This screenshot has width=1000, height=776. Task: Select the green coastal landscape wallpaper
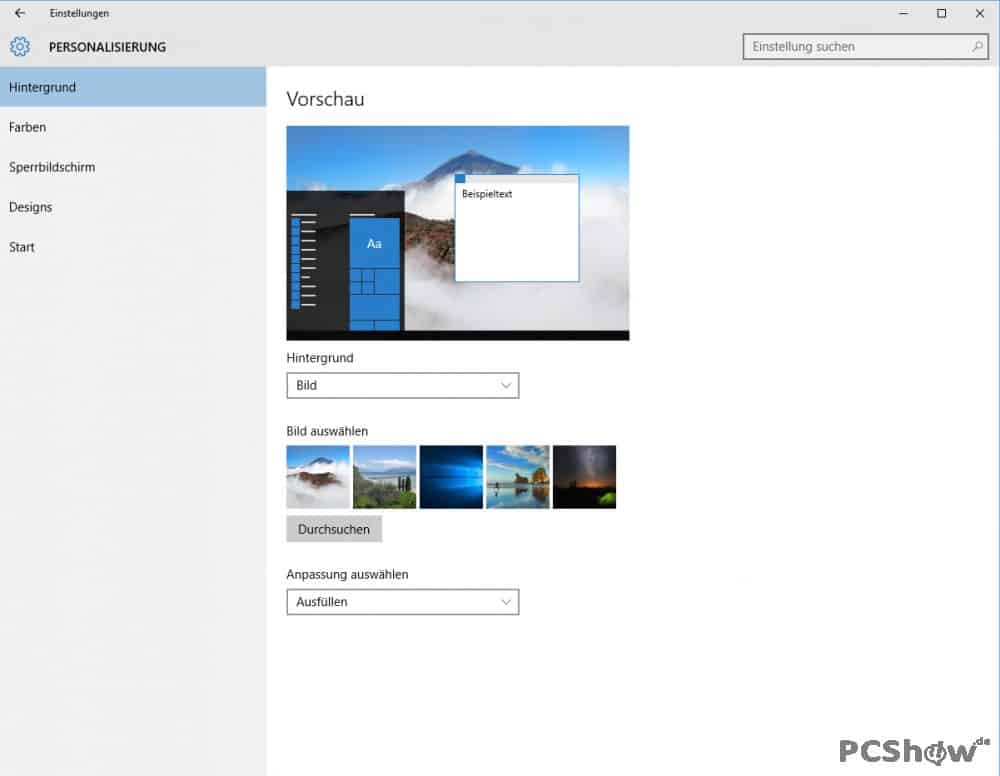(385, 476)
